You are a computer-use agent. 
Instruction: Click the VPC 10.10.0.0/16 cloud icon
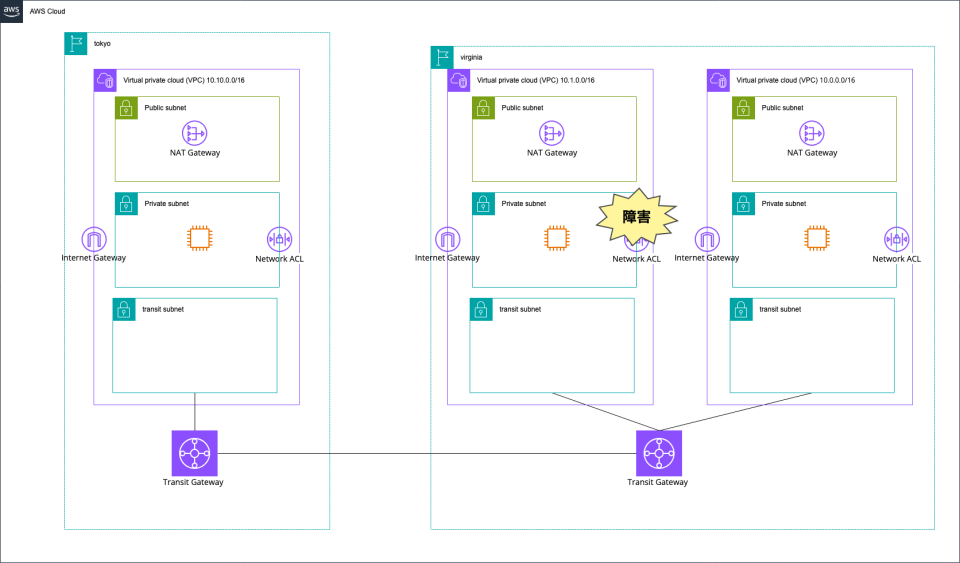(105, 81)
